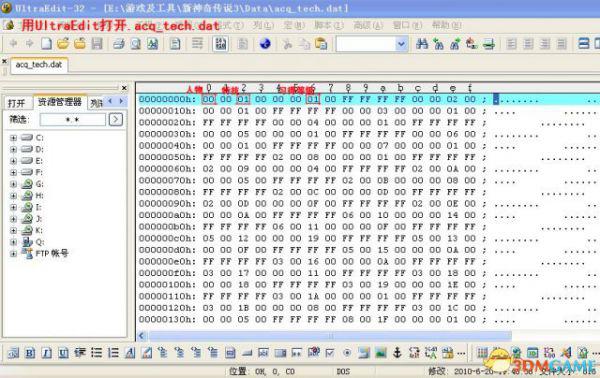Image resolution: width=600 pixels, height=378 pixels.
Task: Expand the FTP 帐号 tree node
Action: pyautogui.click(x=13, y=253)
